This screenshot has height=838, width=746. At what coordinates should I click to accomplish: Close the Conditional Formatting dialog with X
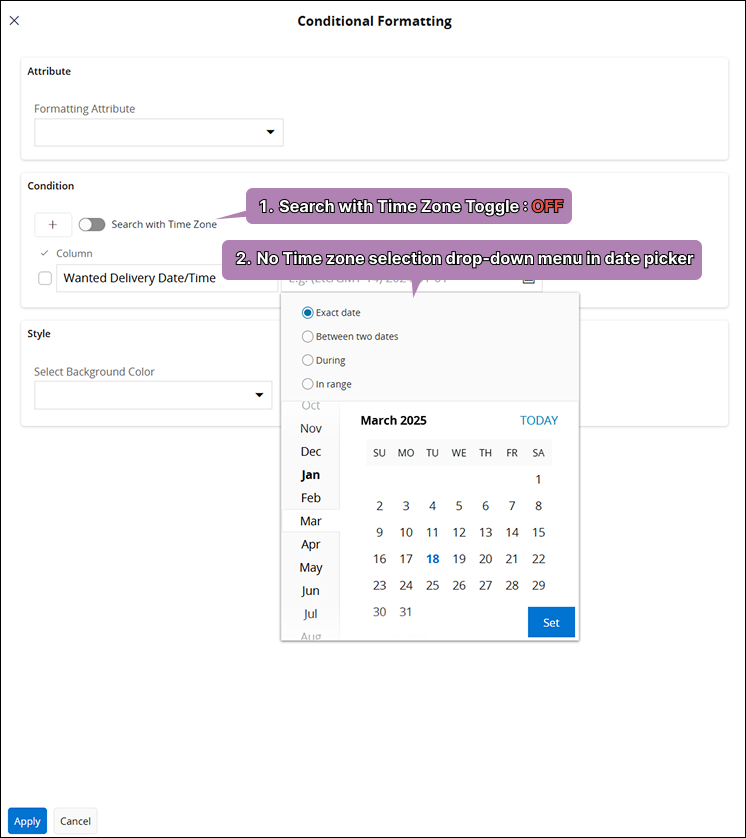coord(14,20)
